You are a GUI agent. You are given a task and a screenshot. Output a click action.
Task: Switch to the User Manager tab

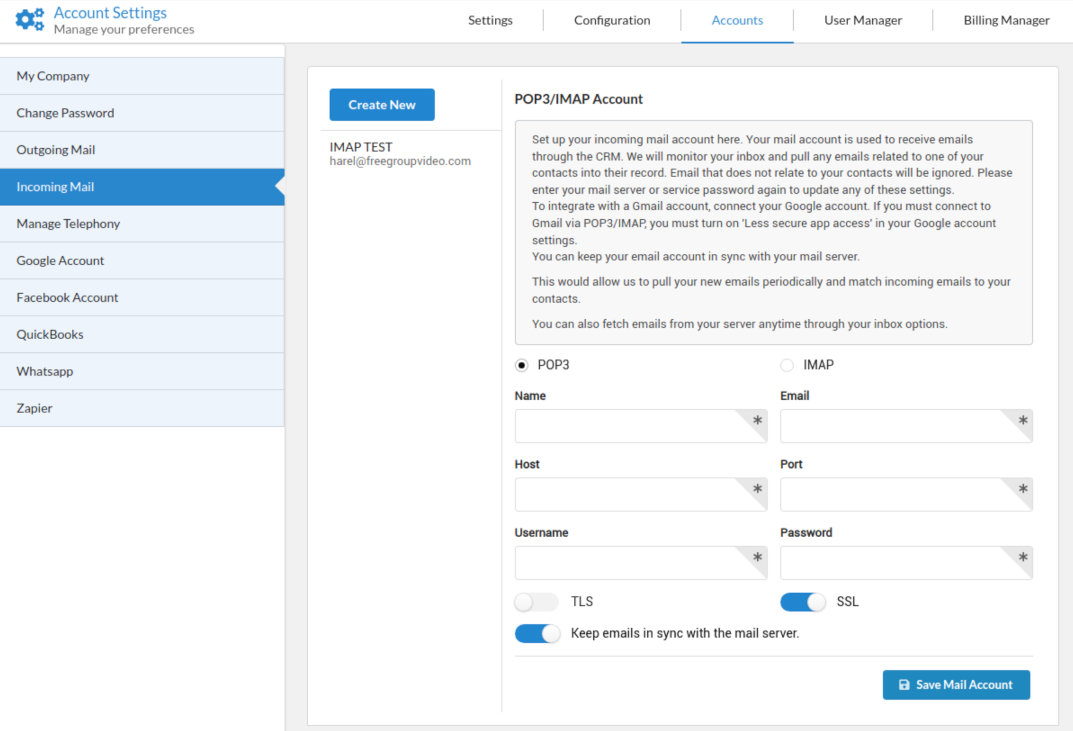862,19
